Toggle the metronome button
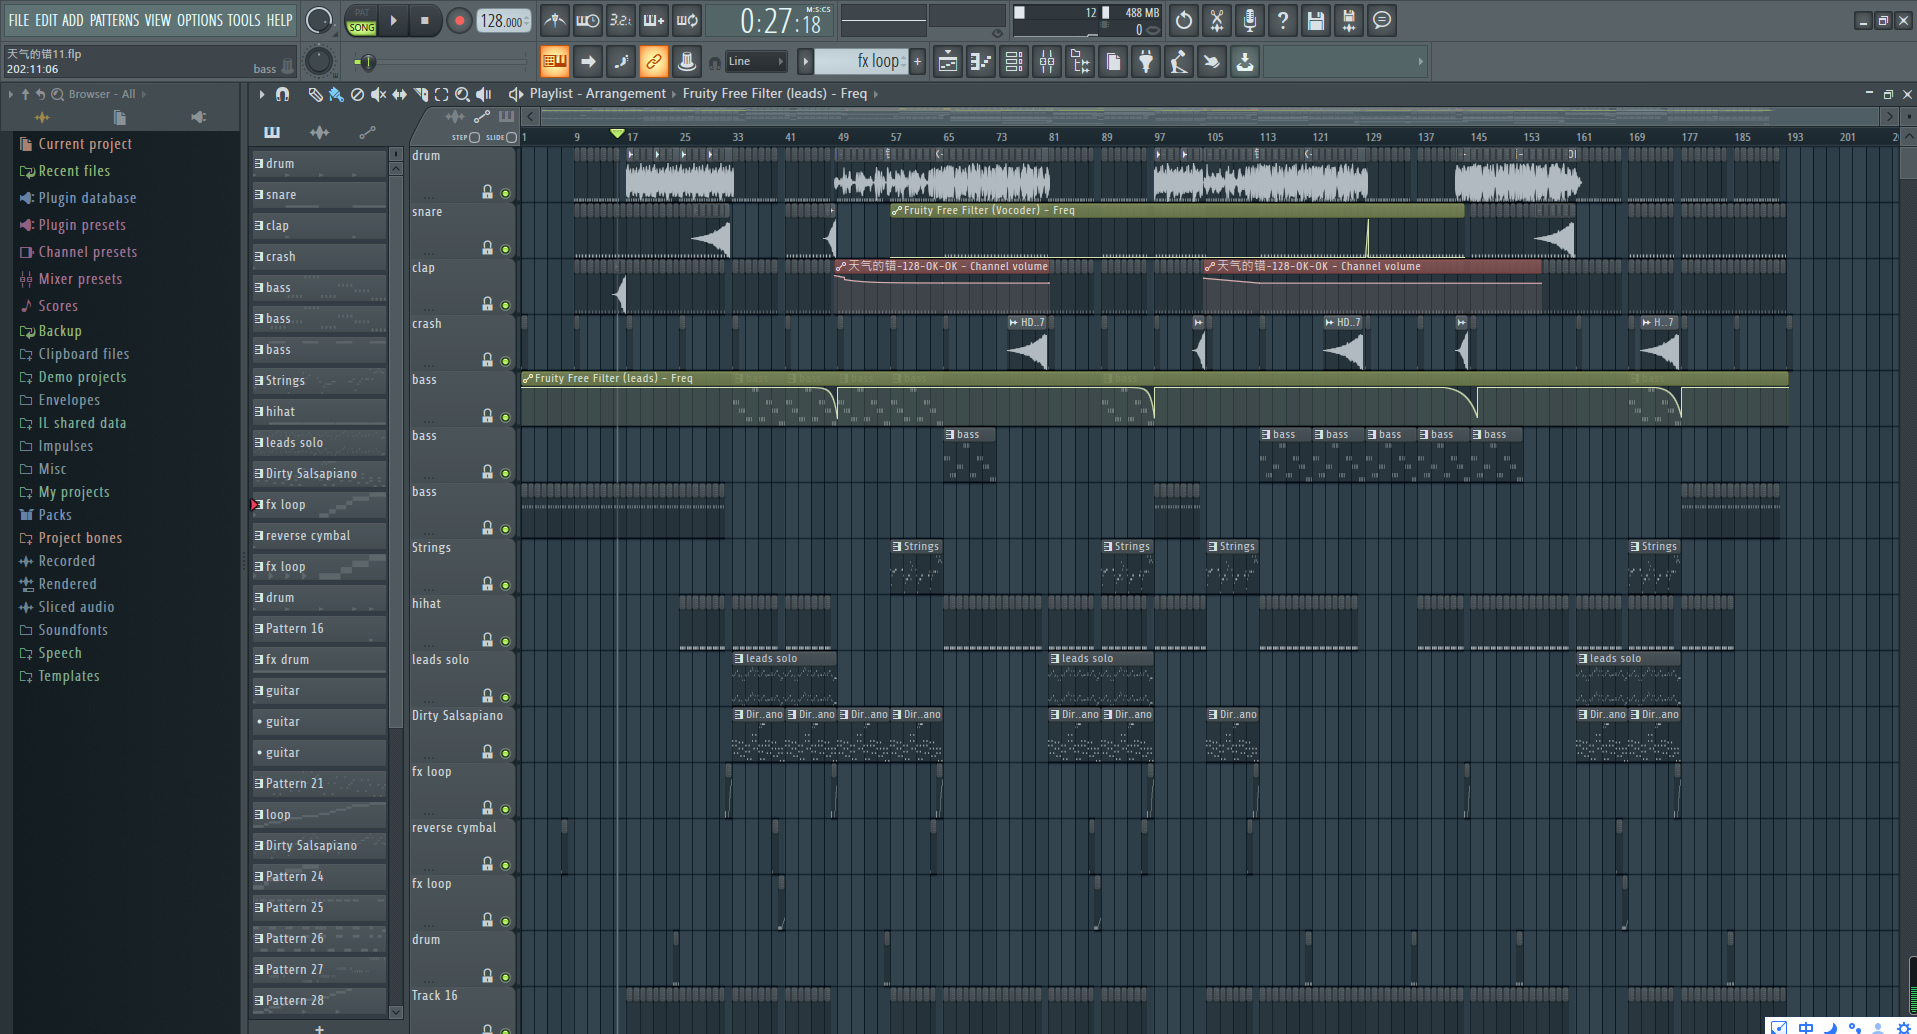 [555, 21]
